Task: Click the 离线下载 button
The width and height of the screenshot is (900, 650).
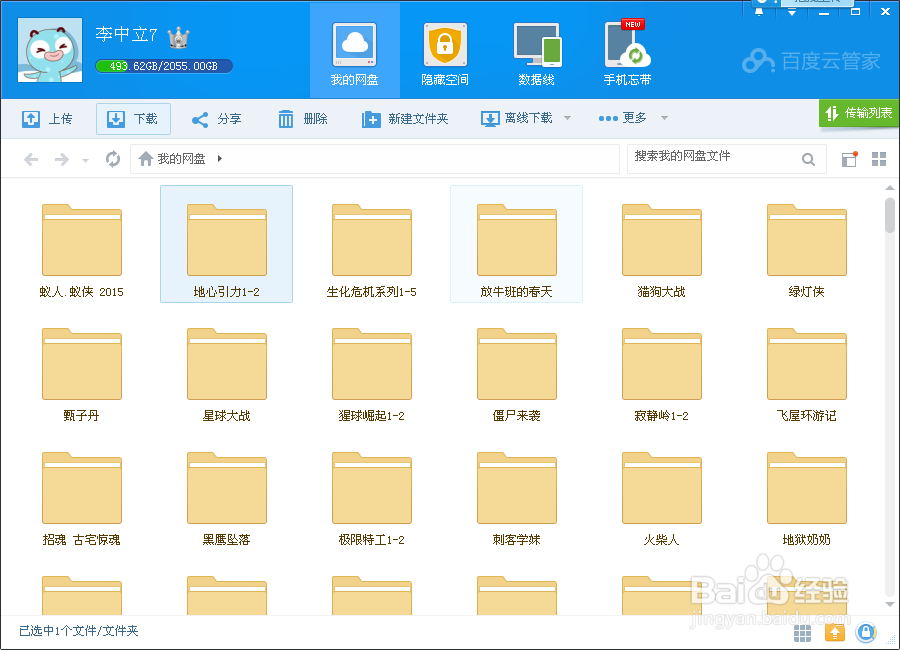Action: coord(517,118)
